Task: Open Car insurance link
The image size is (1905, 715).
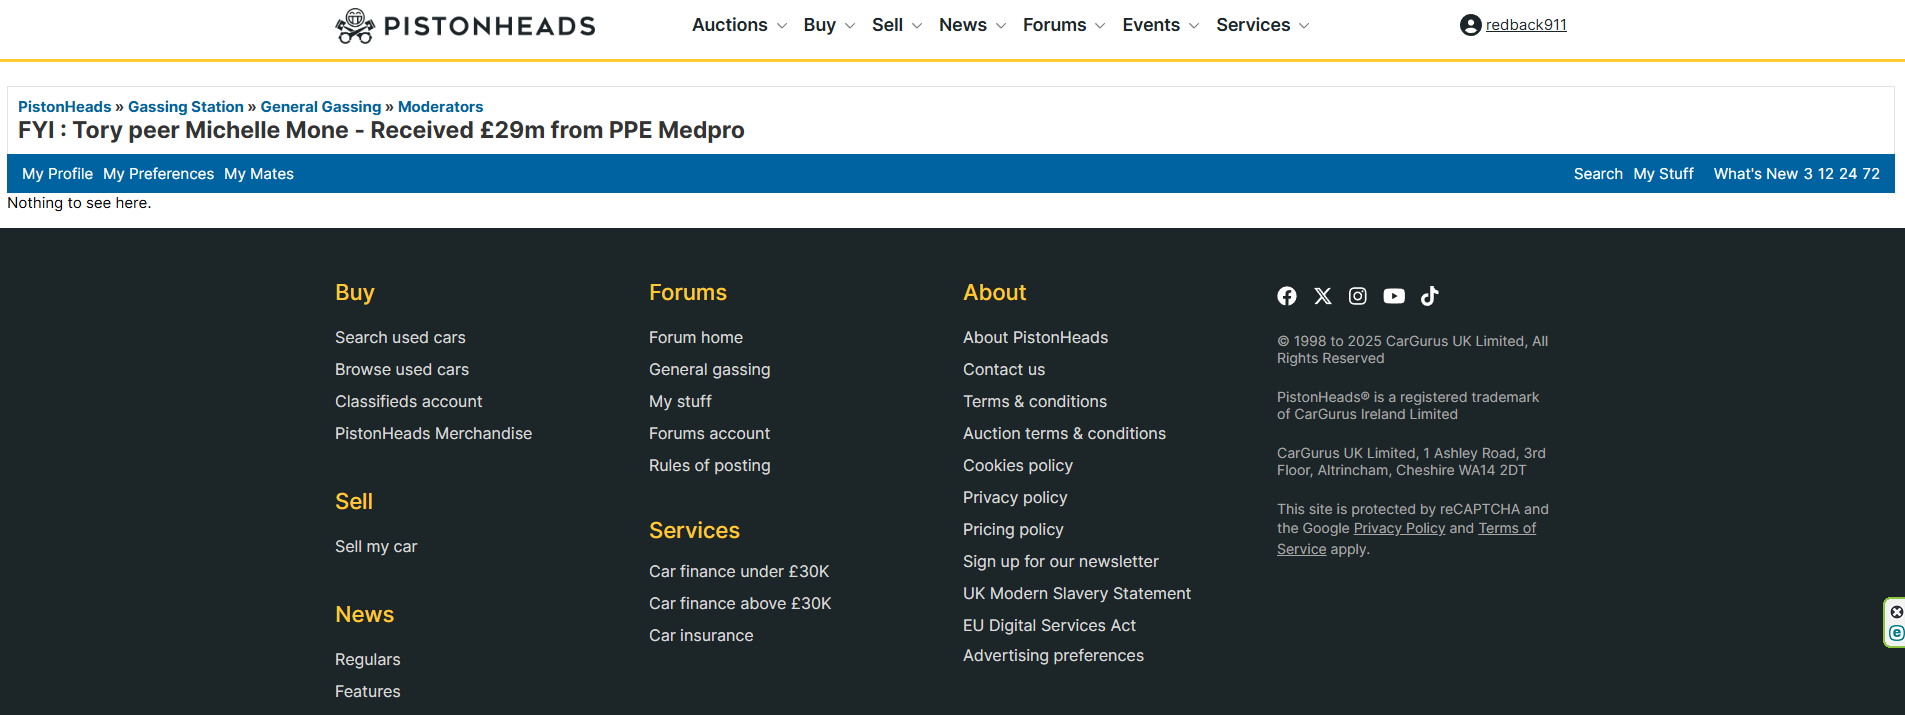Action: [701, 636]
